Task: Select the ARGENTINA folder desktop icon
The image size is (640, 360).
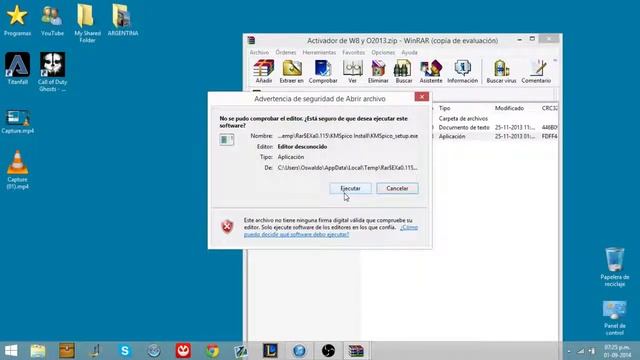Action: click(x=123, y=20)
